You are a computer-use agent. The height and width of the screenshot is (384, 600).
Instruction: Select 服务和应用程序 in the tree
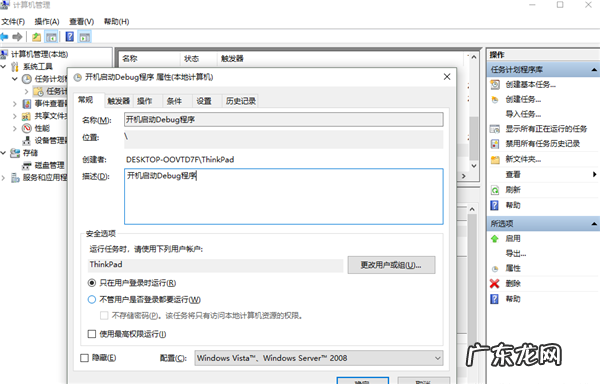pyautogui.click(x=45, y=177)
